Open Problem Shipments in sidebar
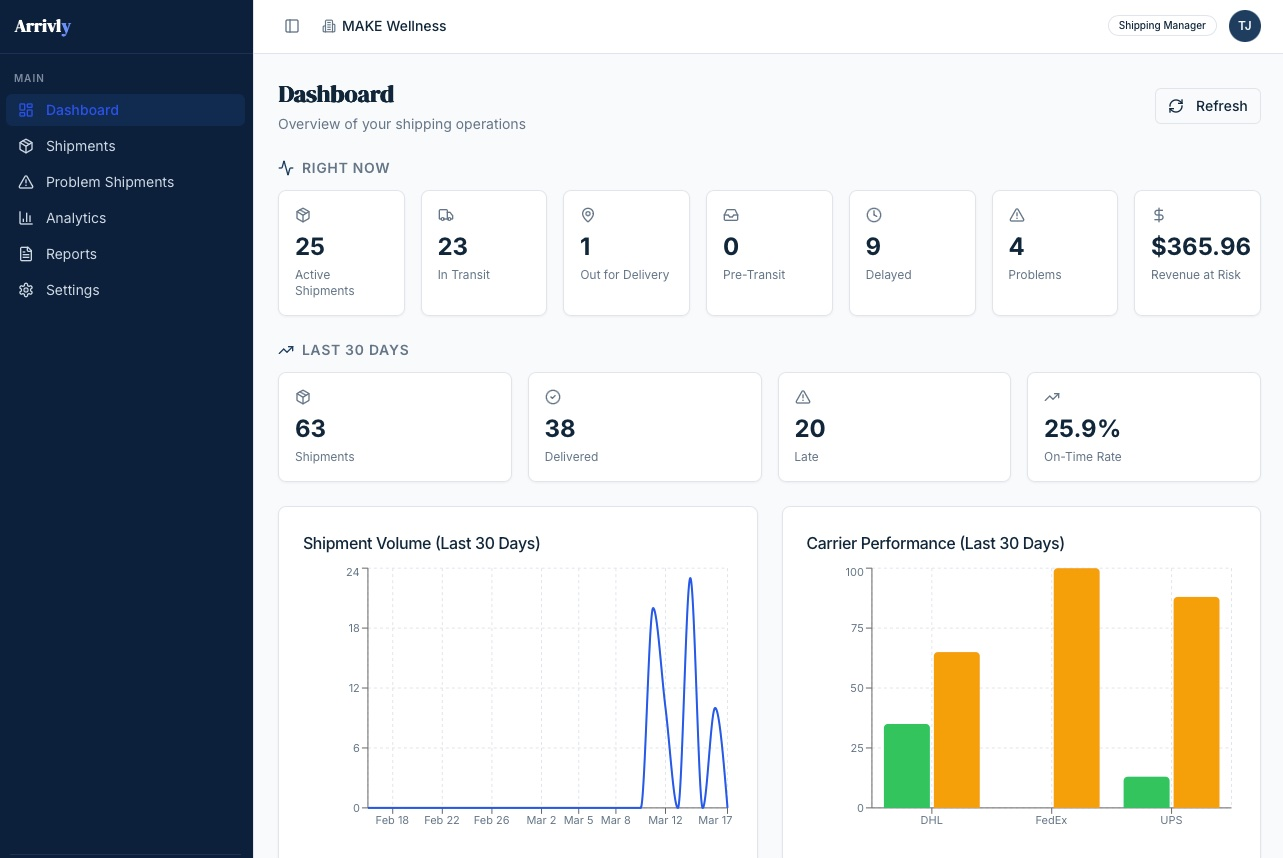This screenshot has height=858, width=1283. (x=125, y=182)
